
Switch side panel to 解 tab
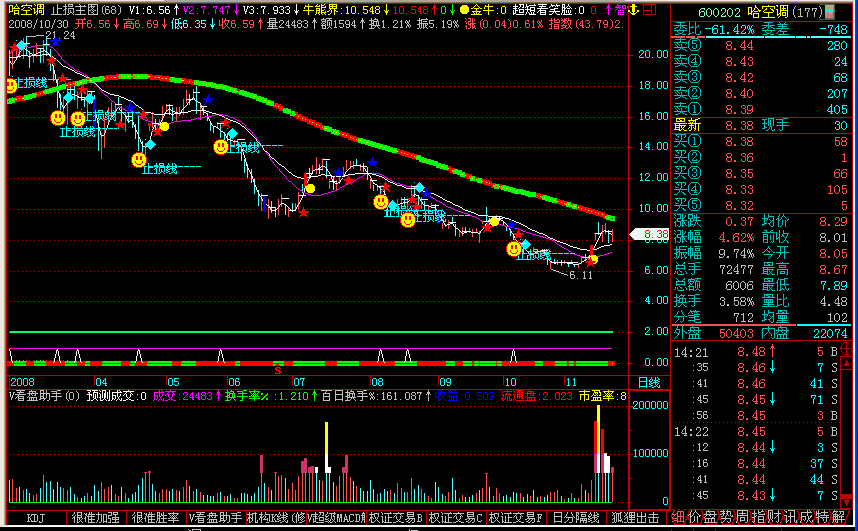838,517
